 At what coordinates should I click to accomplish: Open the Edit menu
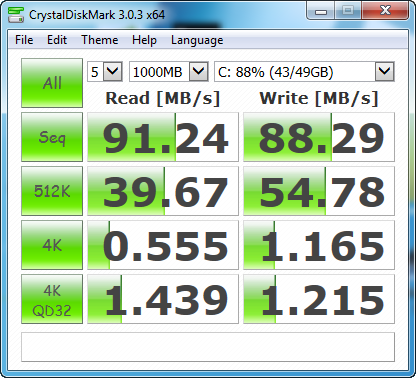click(x=57, y=40)
